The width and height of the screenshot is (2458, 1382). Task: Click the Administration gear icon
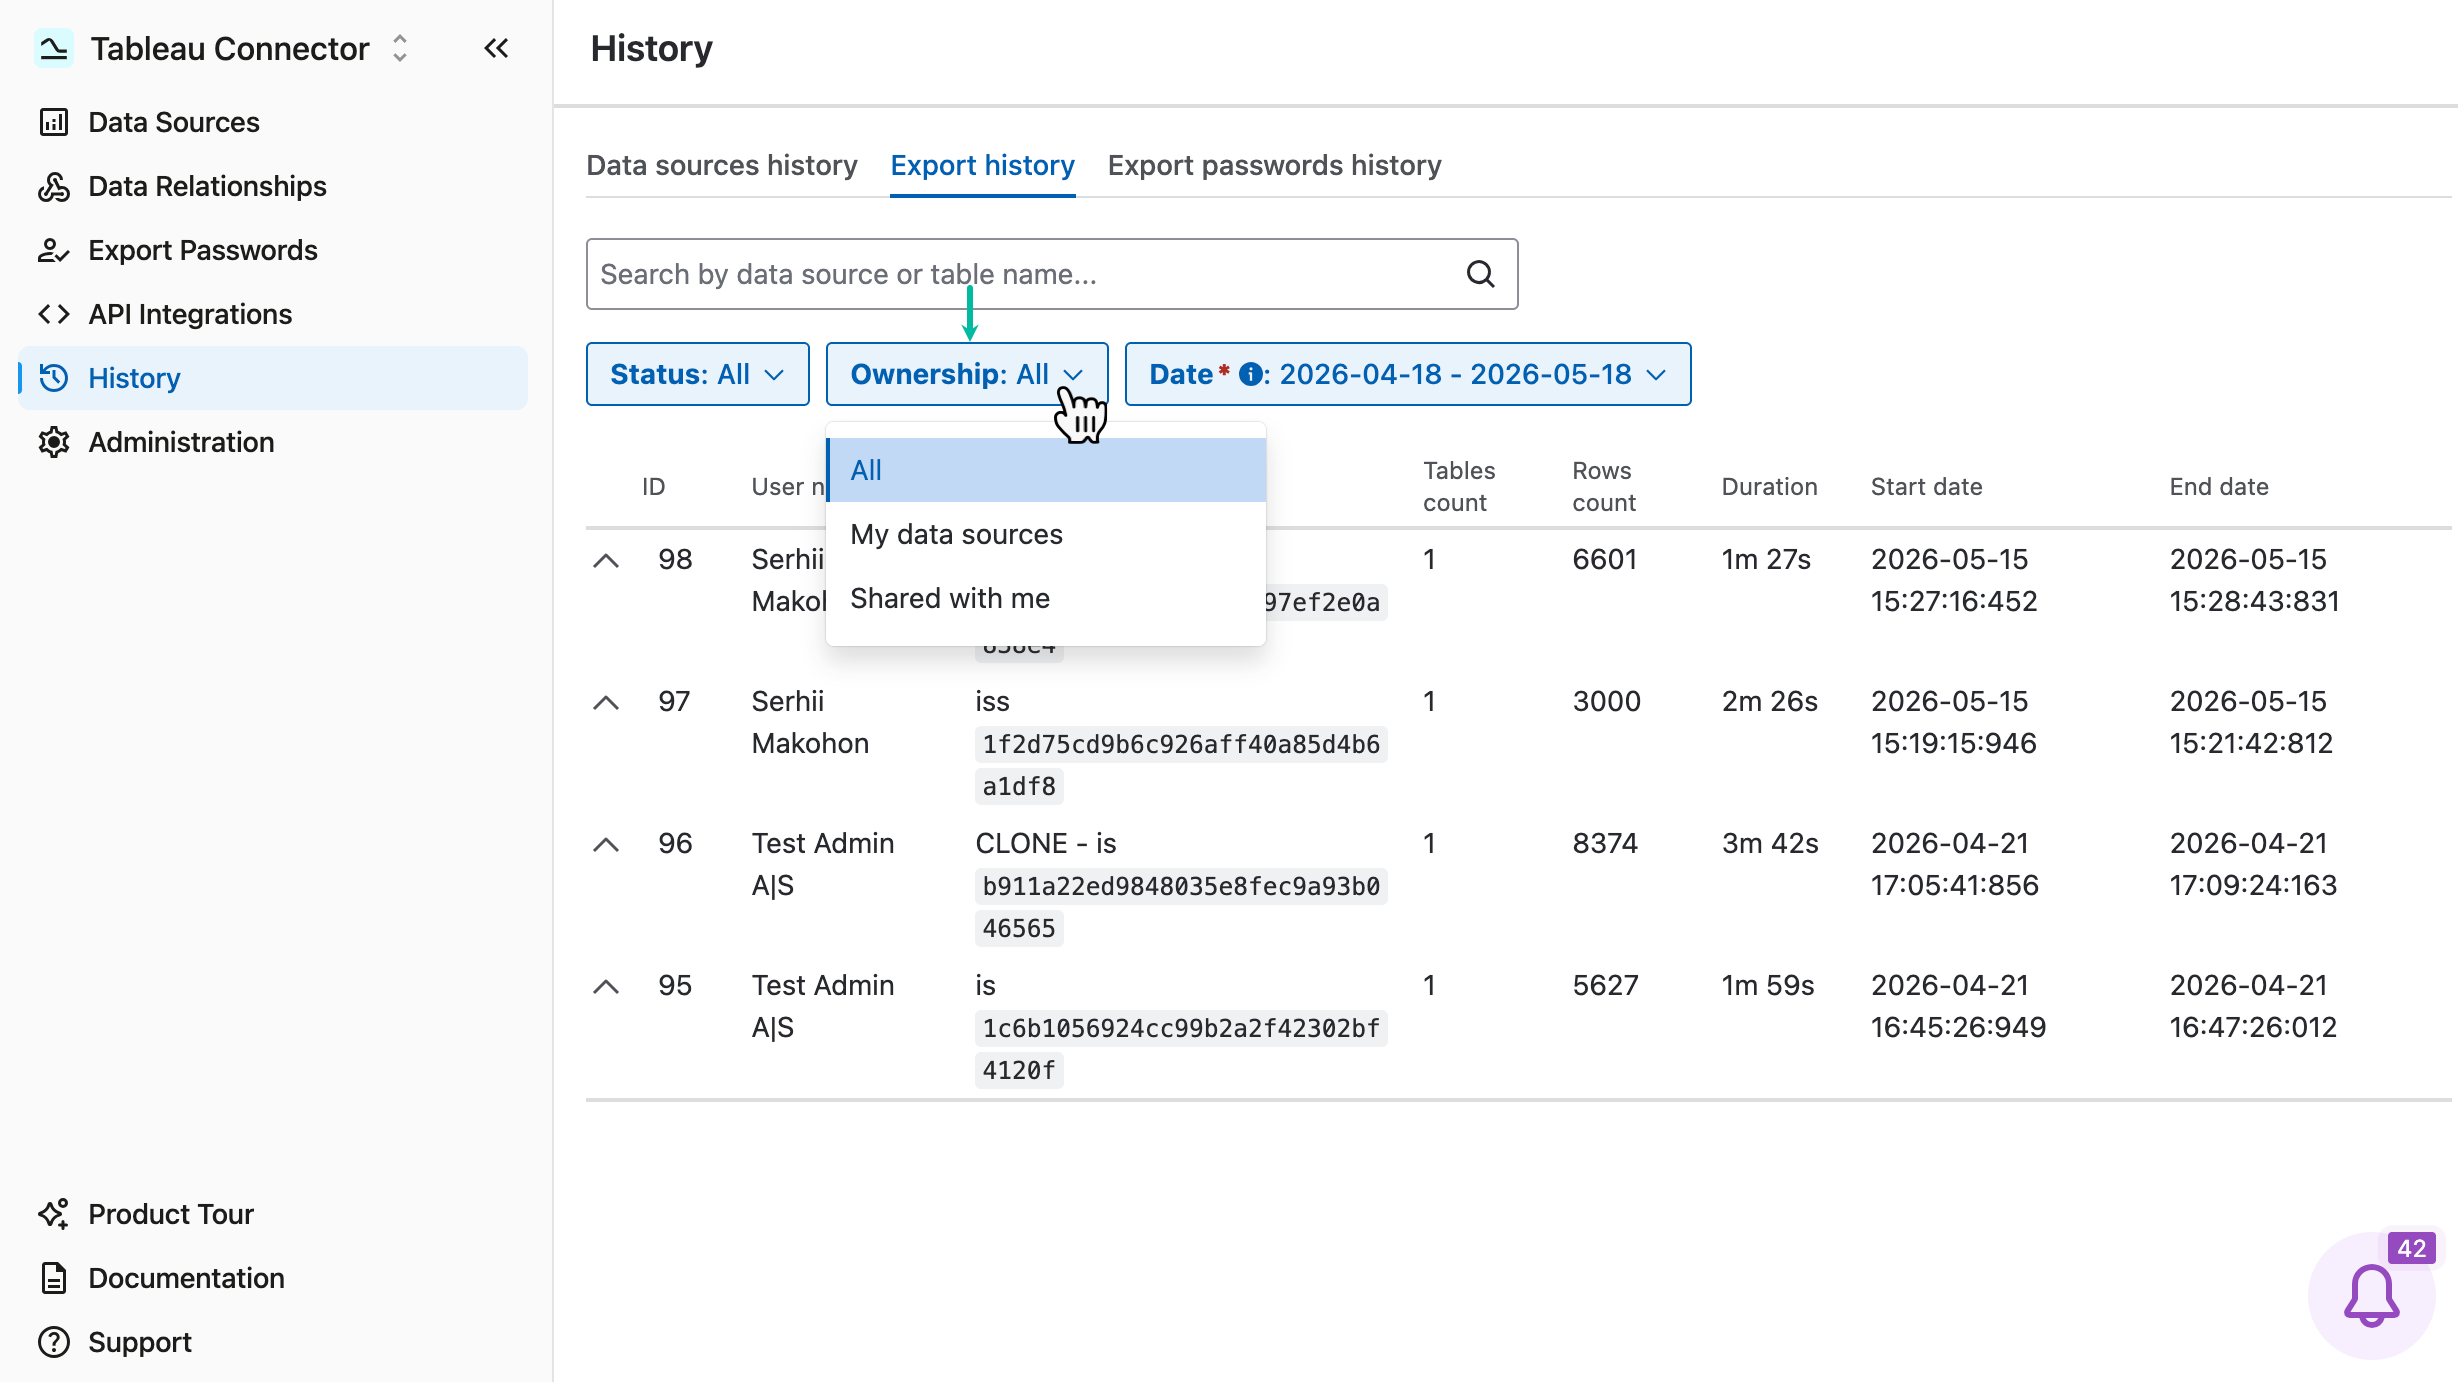(x=53, y=442)
